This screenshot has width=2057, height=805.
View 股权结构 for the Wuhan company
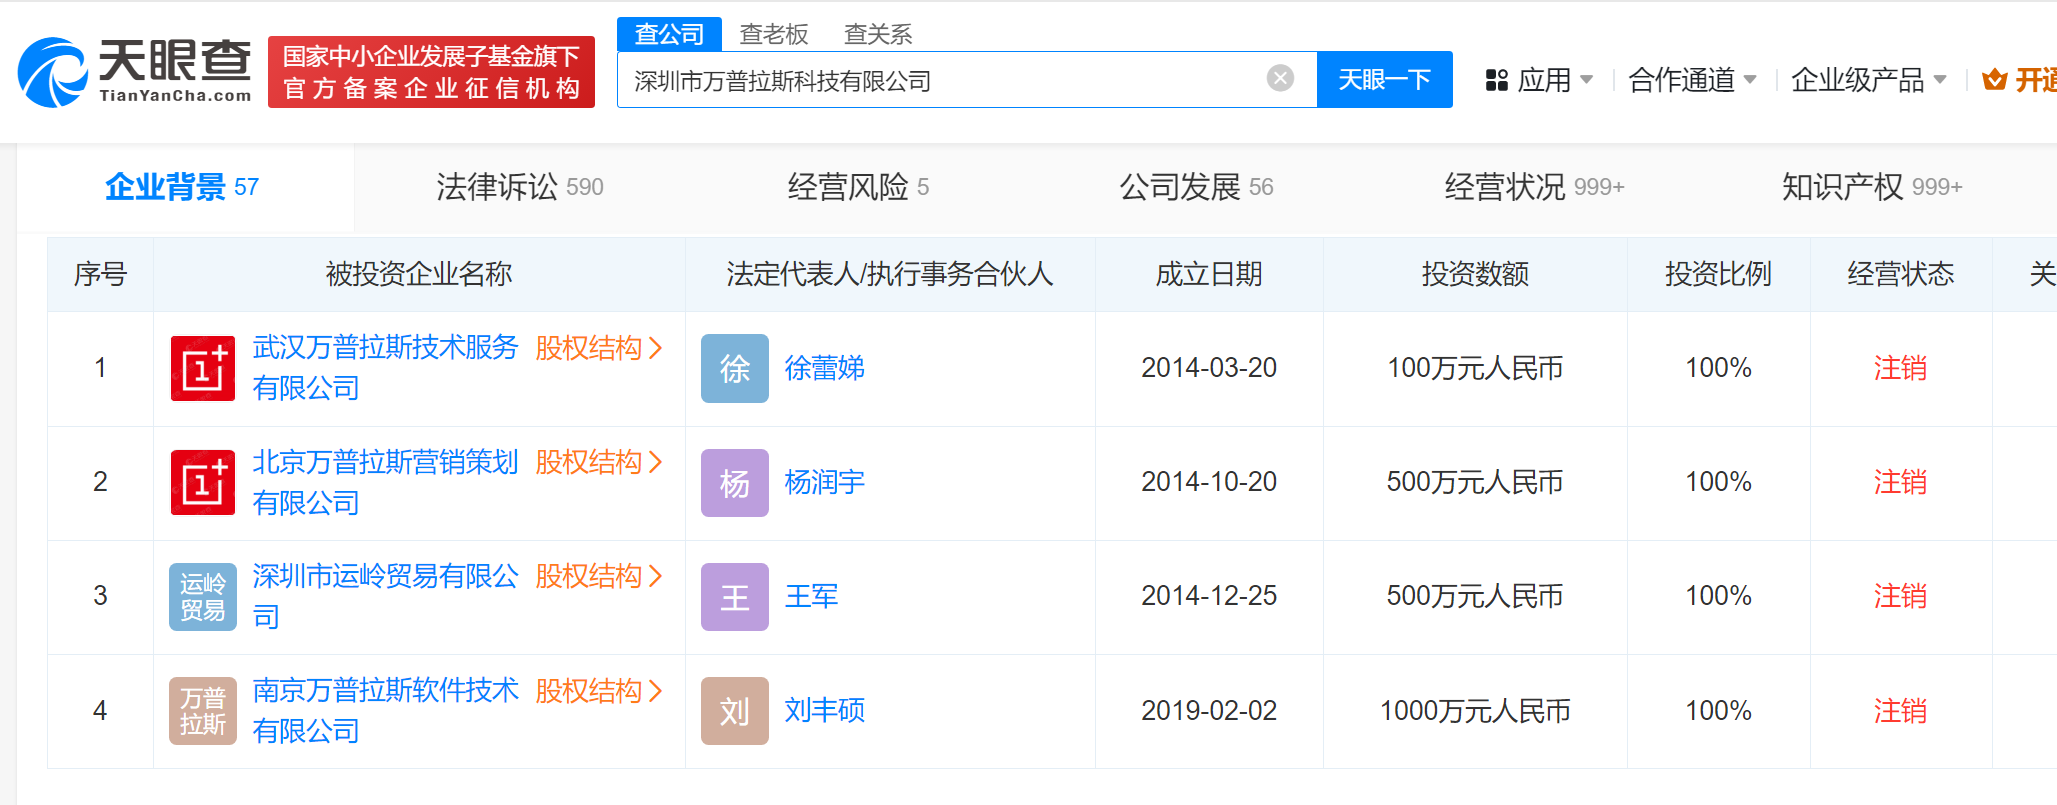[x=599, y=348]
